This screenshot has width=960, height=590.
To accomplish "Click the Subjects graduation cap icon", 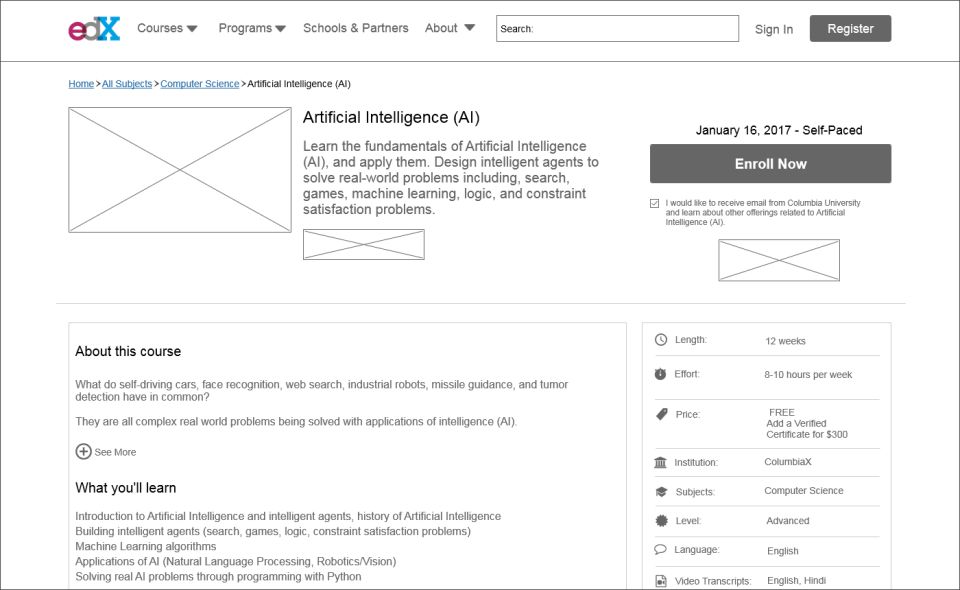I will tap(660, 491).
